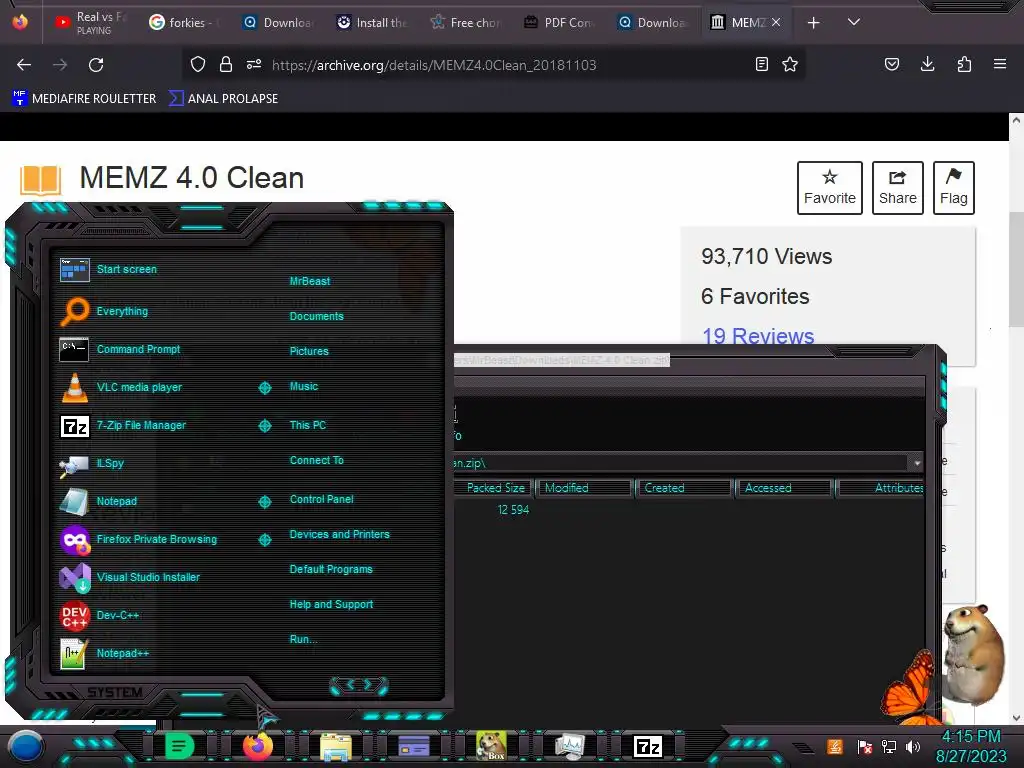Open the MrBeast user folder
Viewport: 1024px width, 768px height.
[310, 281]
